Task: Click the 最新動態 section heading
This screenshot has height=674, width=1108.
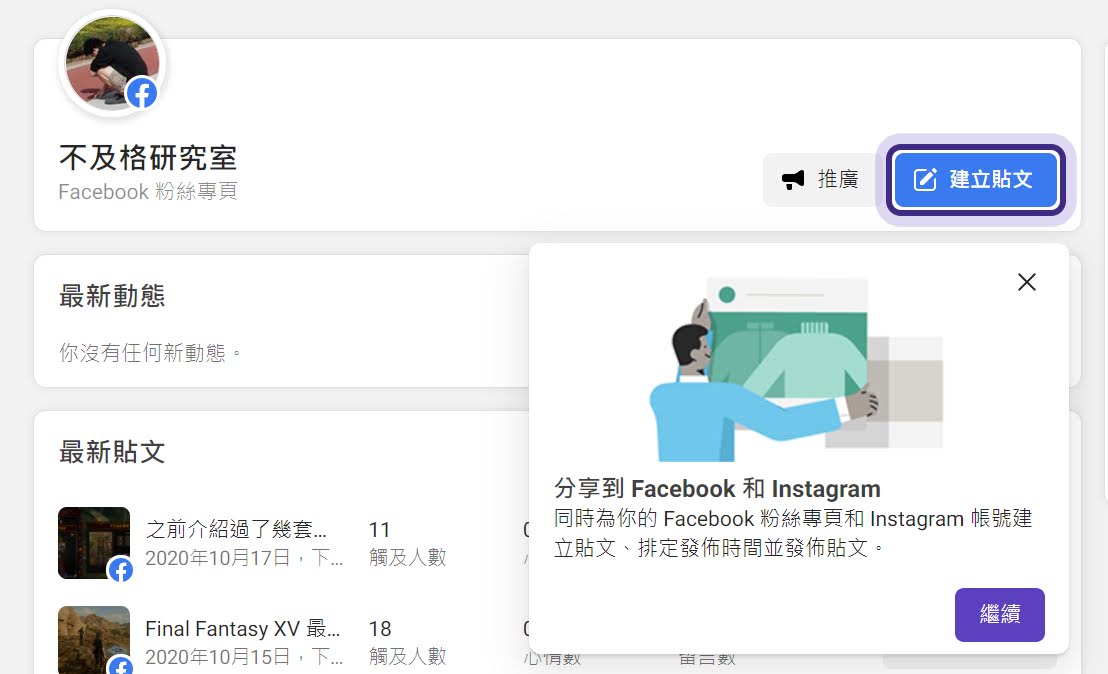Action: point(112,295)
